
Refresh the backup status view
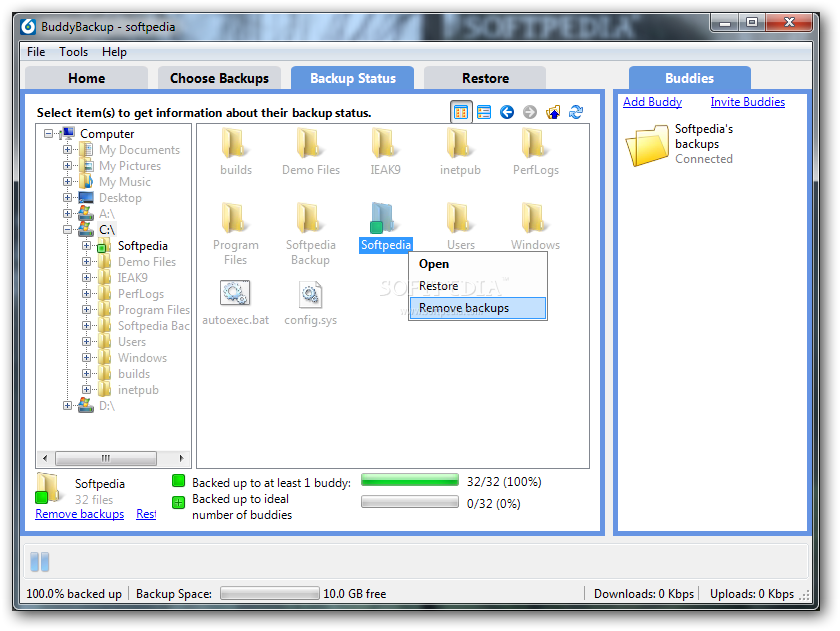click(x=576, y=112)
